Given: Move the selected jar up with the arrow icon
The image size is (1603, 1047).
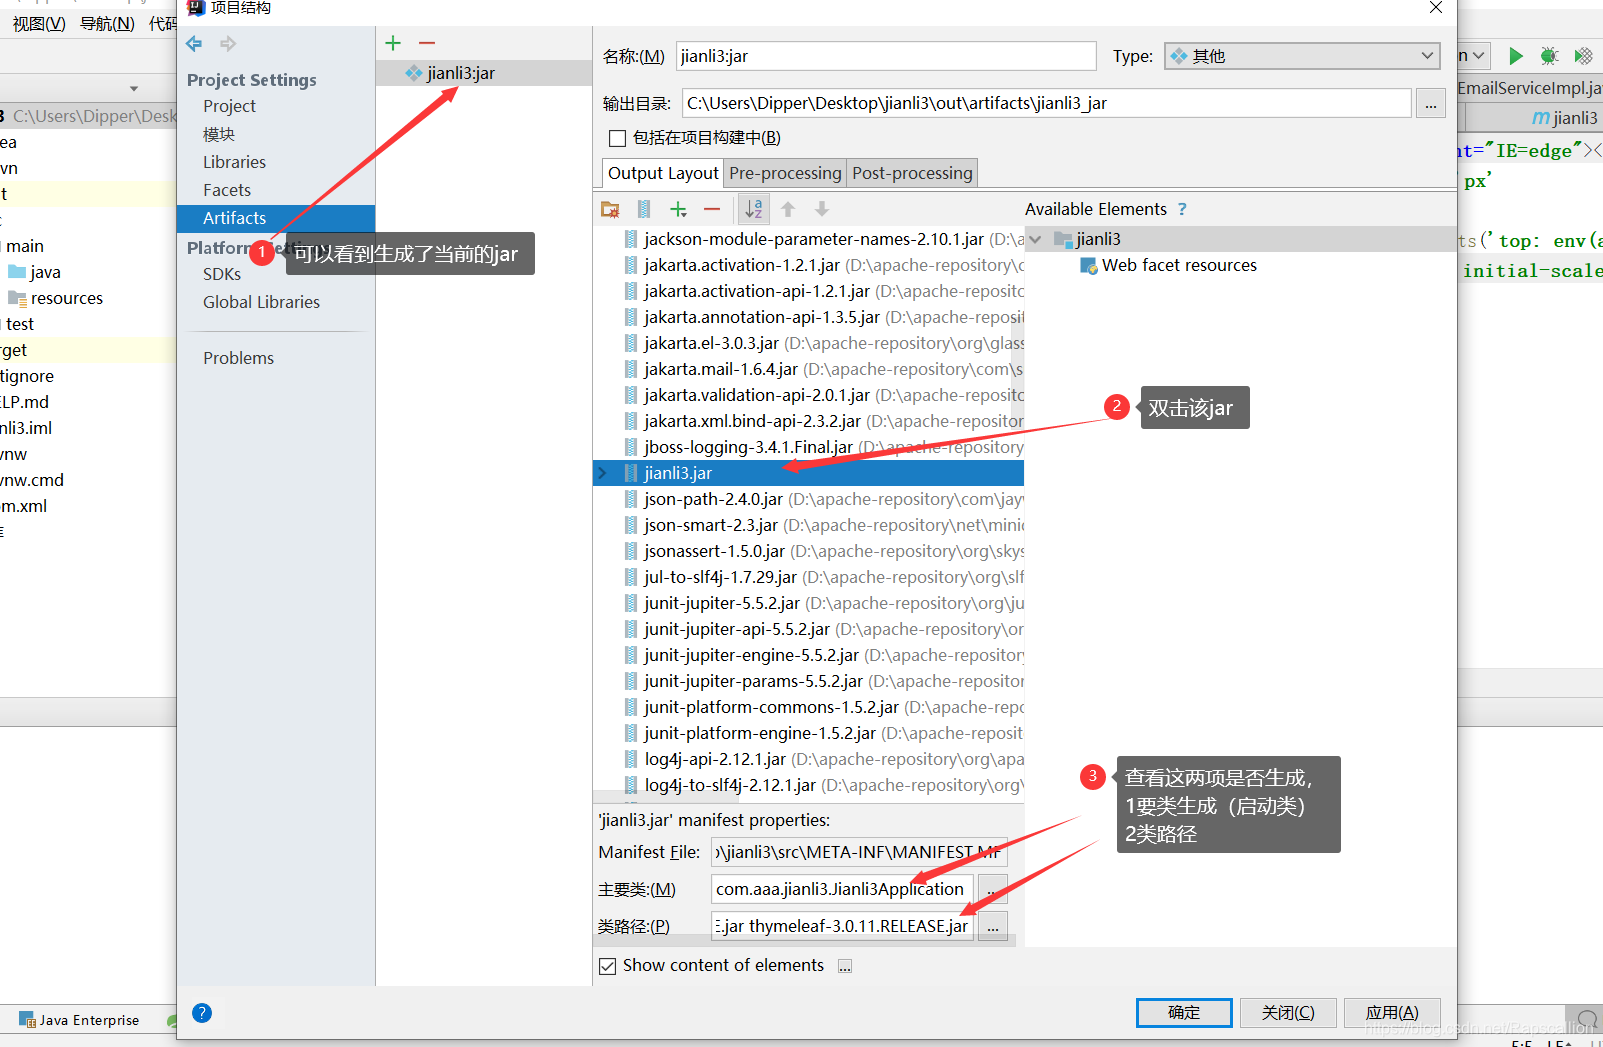Looking at the screenshot, I should point(788,208).
